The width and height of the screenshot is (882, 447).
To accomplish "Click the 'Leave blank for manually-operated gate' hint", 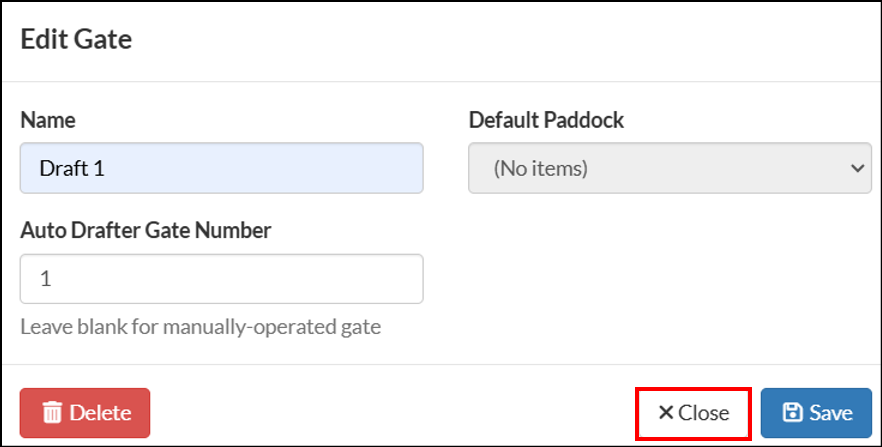I will pos(201,327).
